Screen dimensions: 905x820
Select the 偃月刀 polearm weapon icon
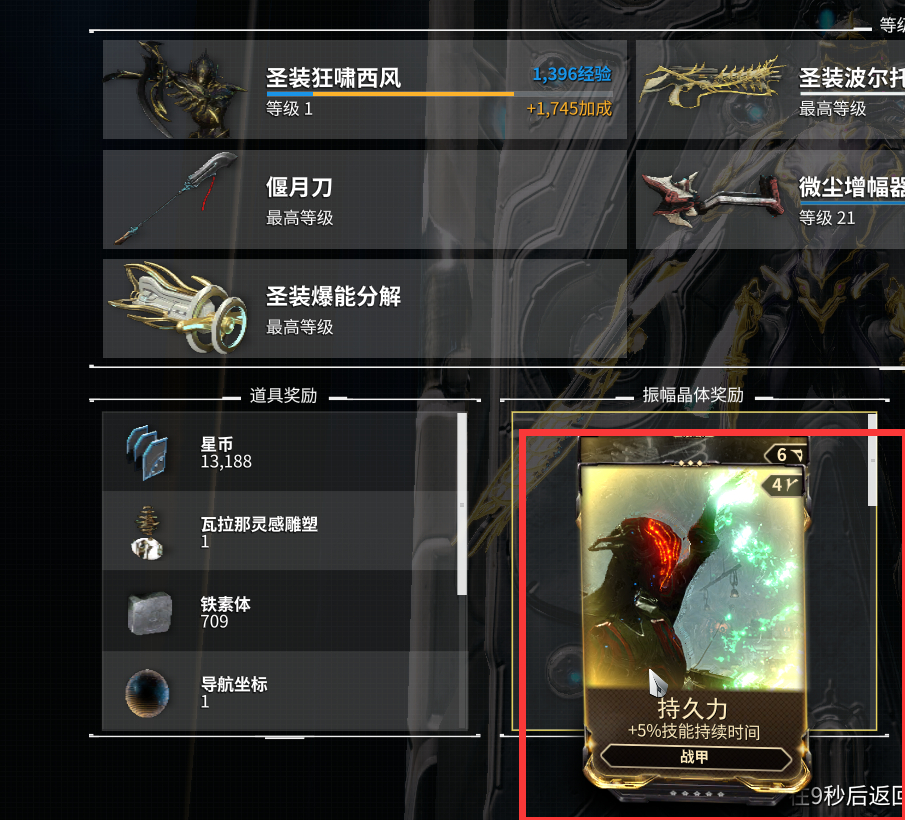click(x=176, y=199)
